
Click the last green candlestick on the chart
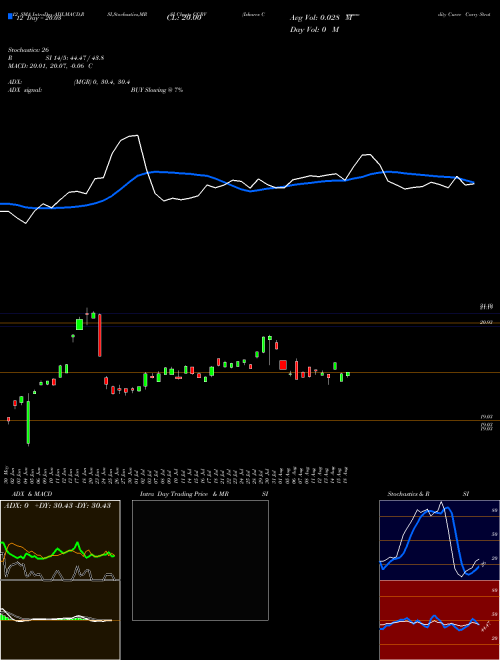pyautogui.click(x=348, y=374)
